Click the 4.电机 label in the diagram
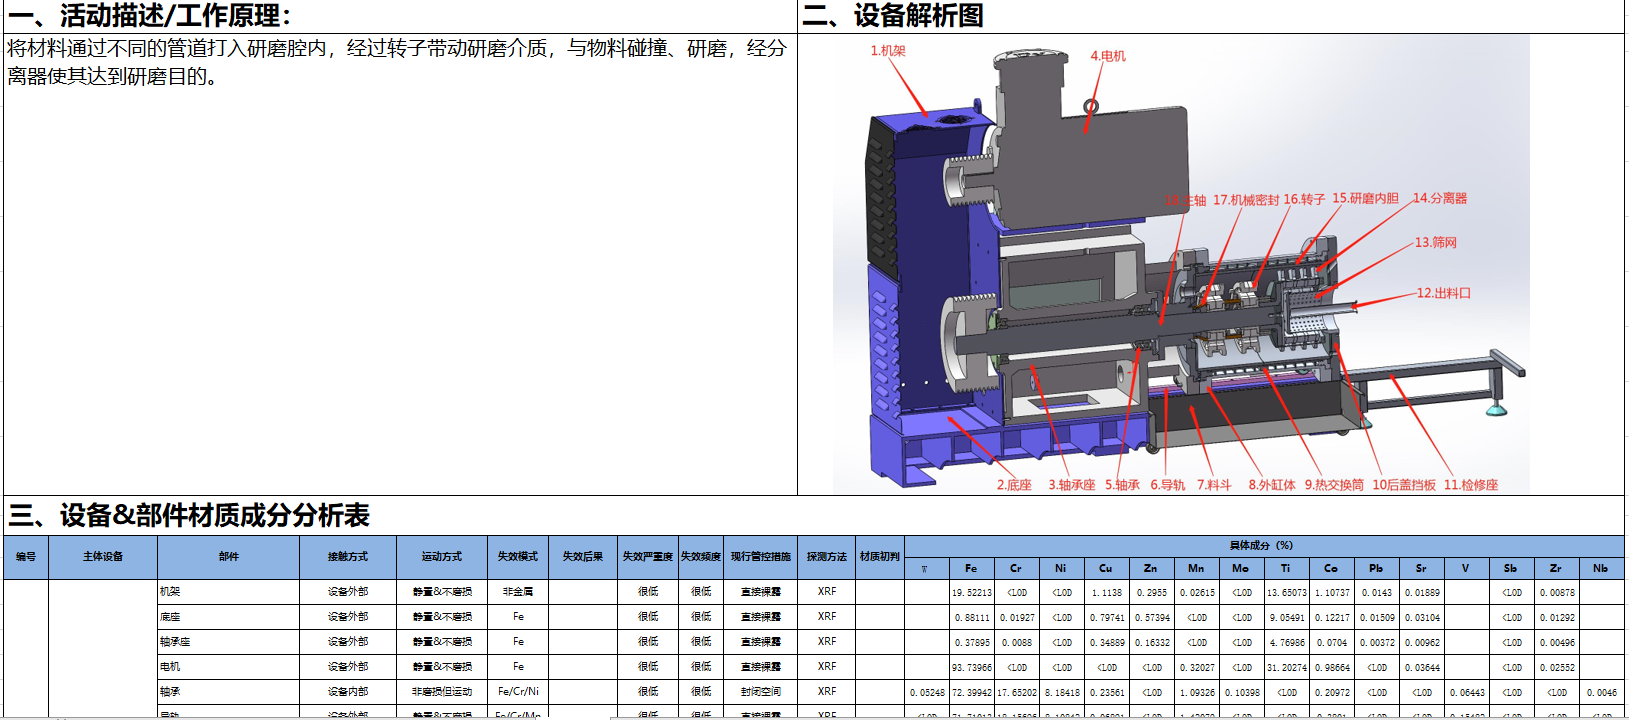The image size is (1629, 720). [x=1108, y=56]
